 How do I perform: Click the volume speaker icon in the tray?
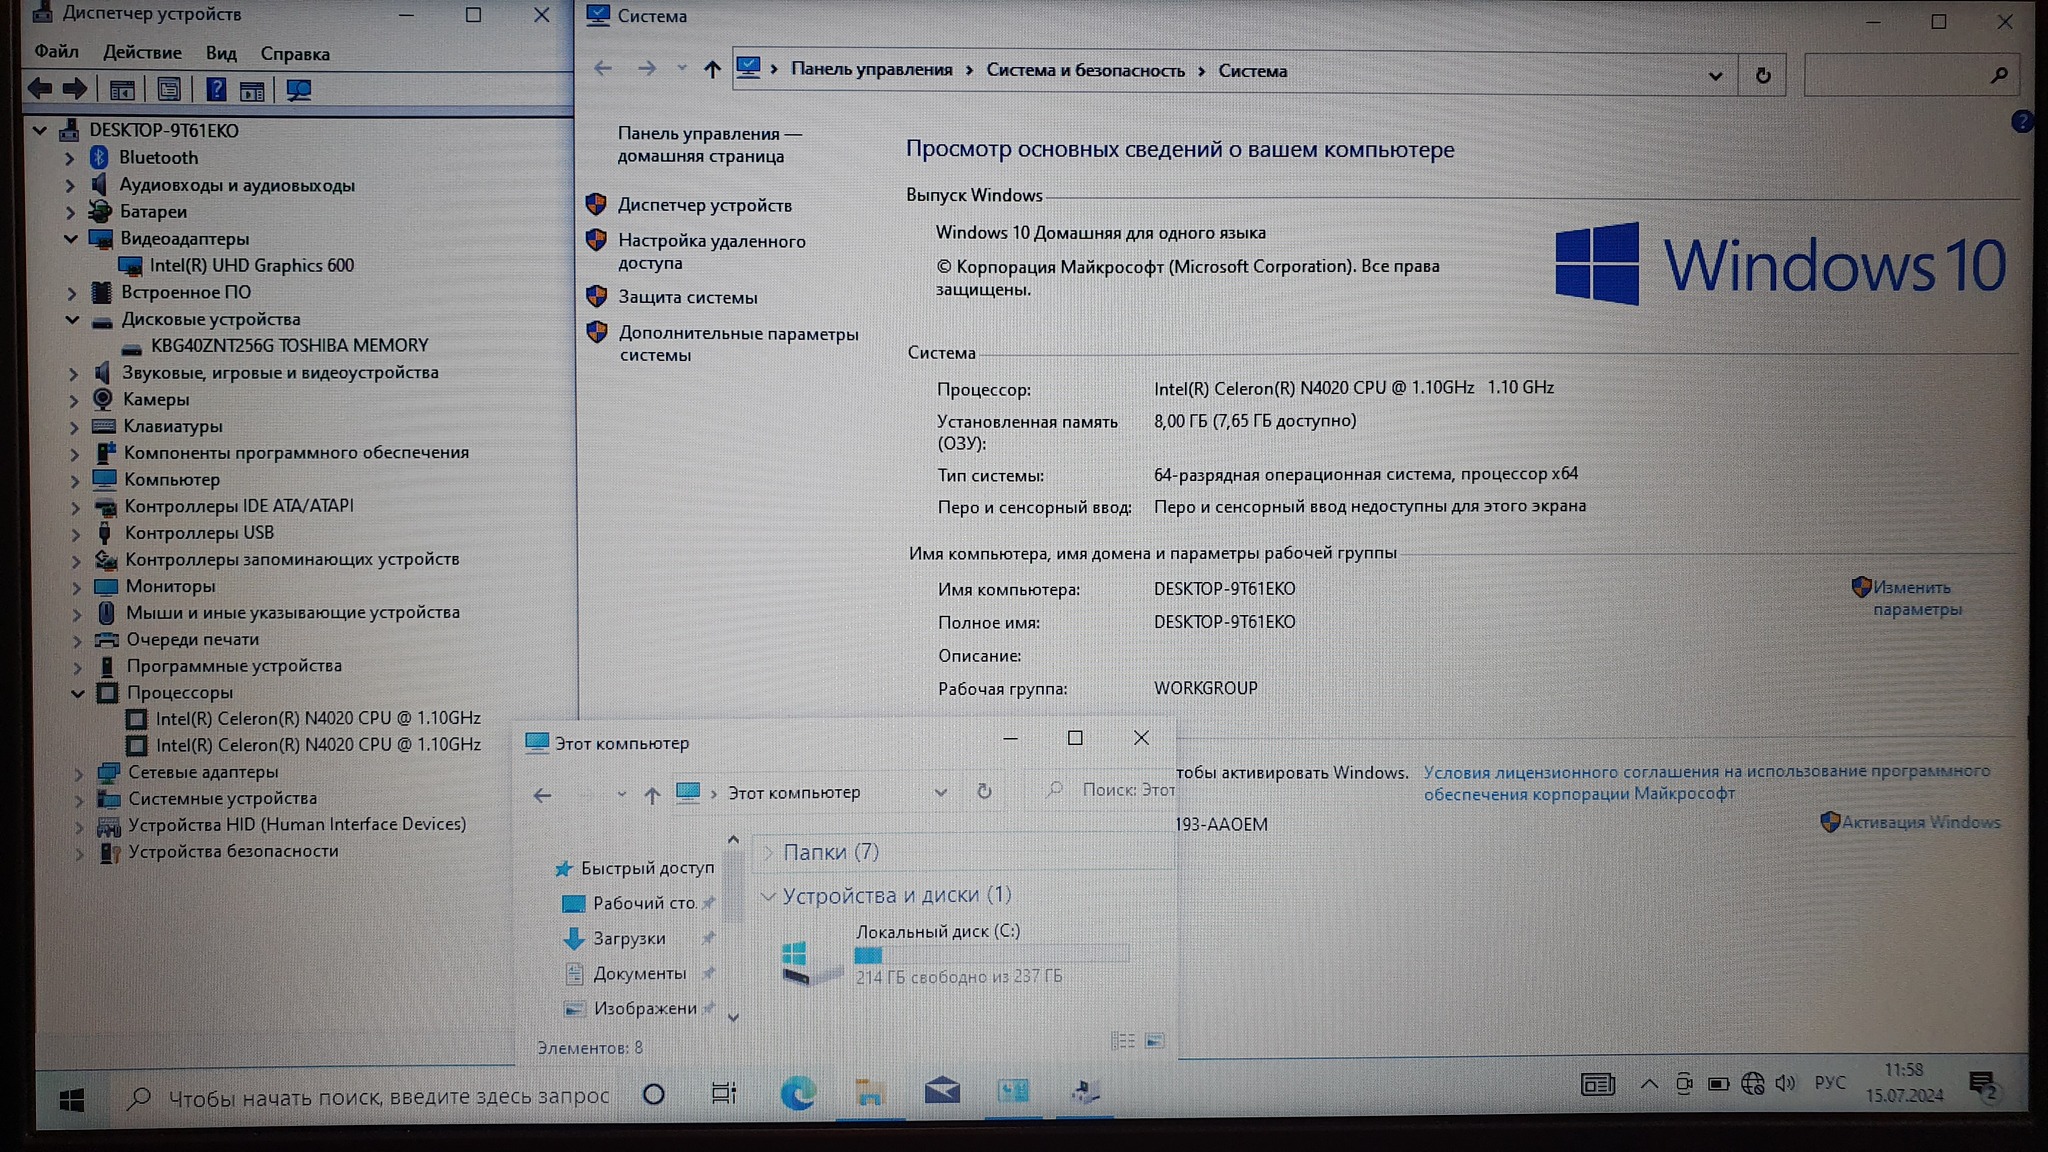(x=1785, y=1083)
